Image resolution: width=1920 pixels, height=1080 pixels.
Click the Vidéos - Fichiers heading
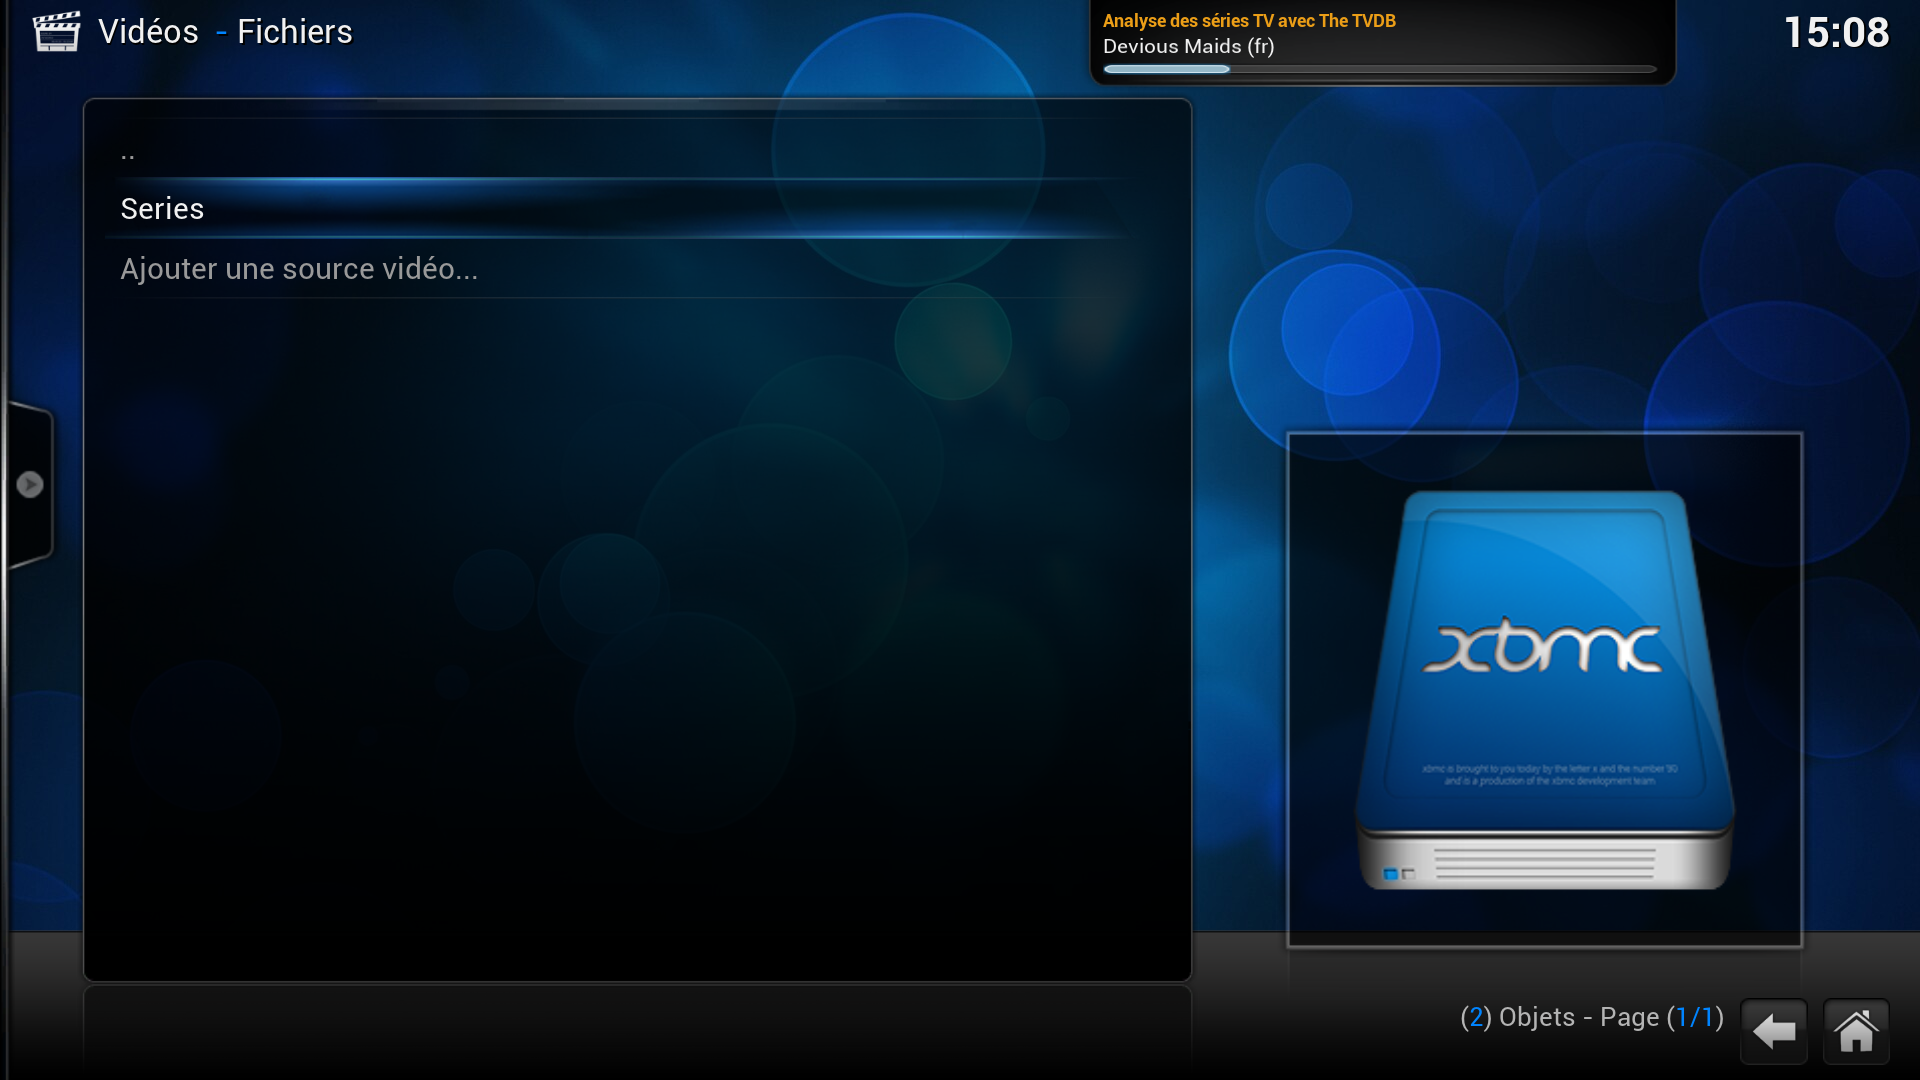(225, 32)
